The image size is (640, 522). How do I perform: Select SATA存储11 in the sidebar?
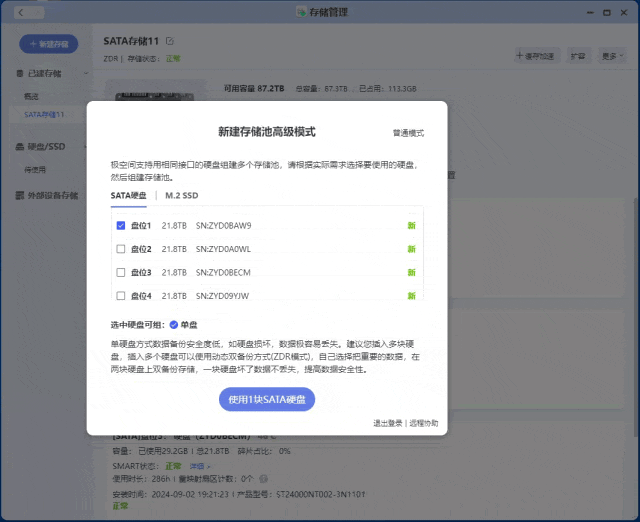coord(44,115)
